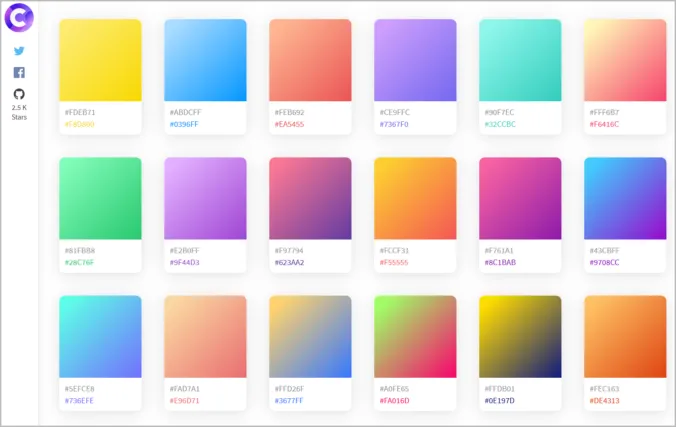Copy the hex code #ABDCFF
The width and height of the screenshot is (676, 427).
pos(185,112)
